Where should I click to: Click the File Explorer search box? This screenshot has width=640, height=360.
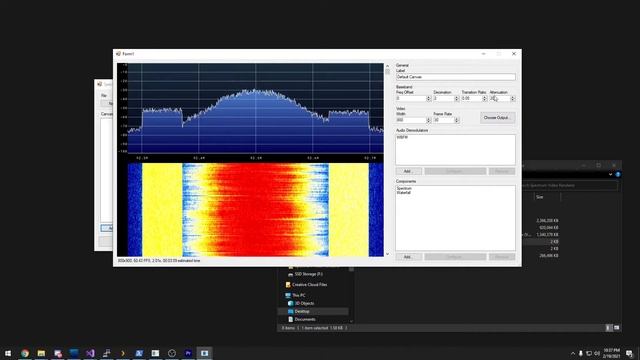[x=570, y=185]
